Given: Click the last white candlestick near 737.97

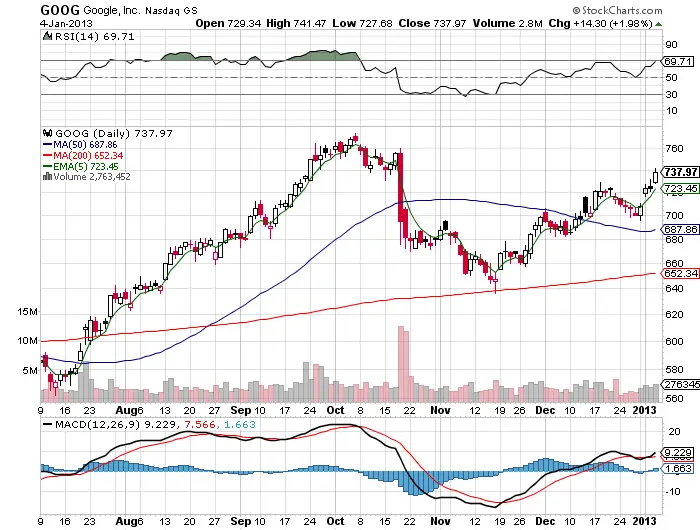Looking at the screenshot, I should (x=655, y=176).
